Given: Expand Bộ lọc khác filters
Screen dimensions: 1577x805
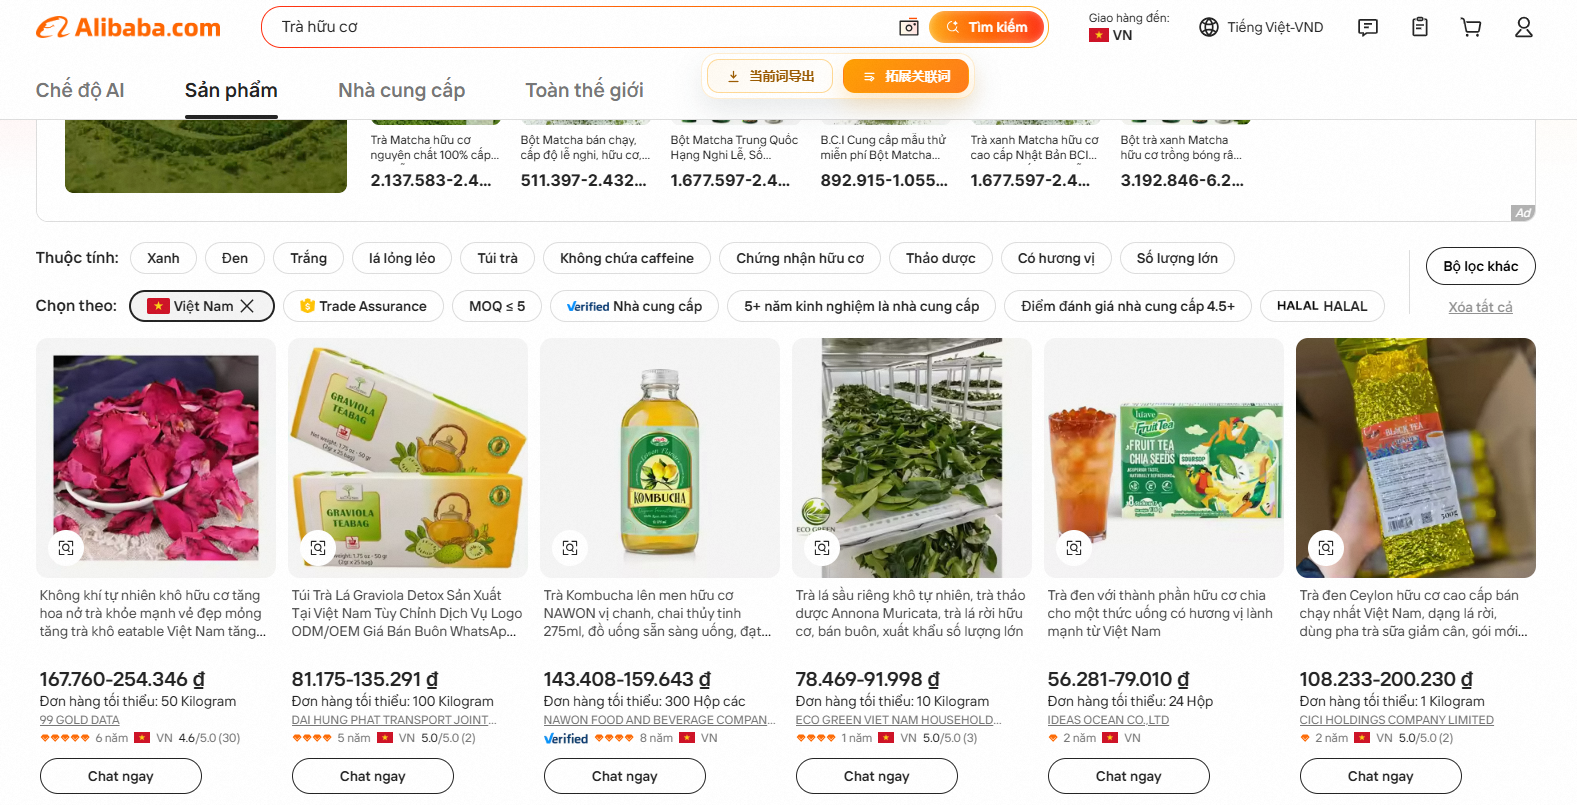Looking at the screenshot, I should tap(1480, 266).
